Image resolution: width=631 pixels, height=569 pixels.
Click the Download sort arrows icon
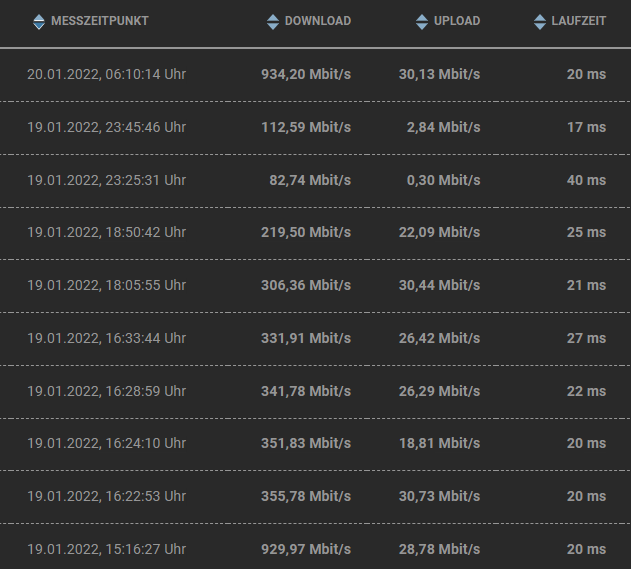273,21
